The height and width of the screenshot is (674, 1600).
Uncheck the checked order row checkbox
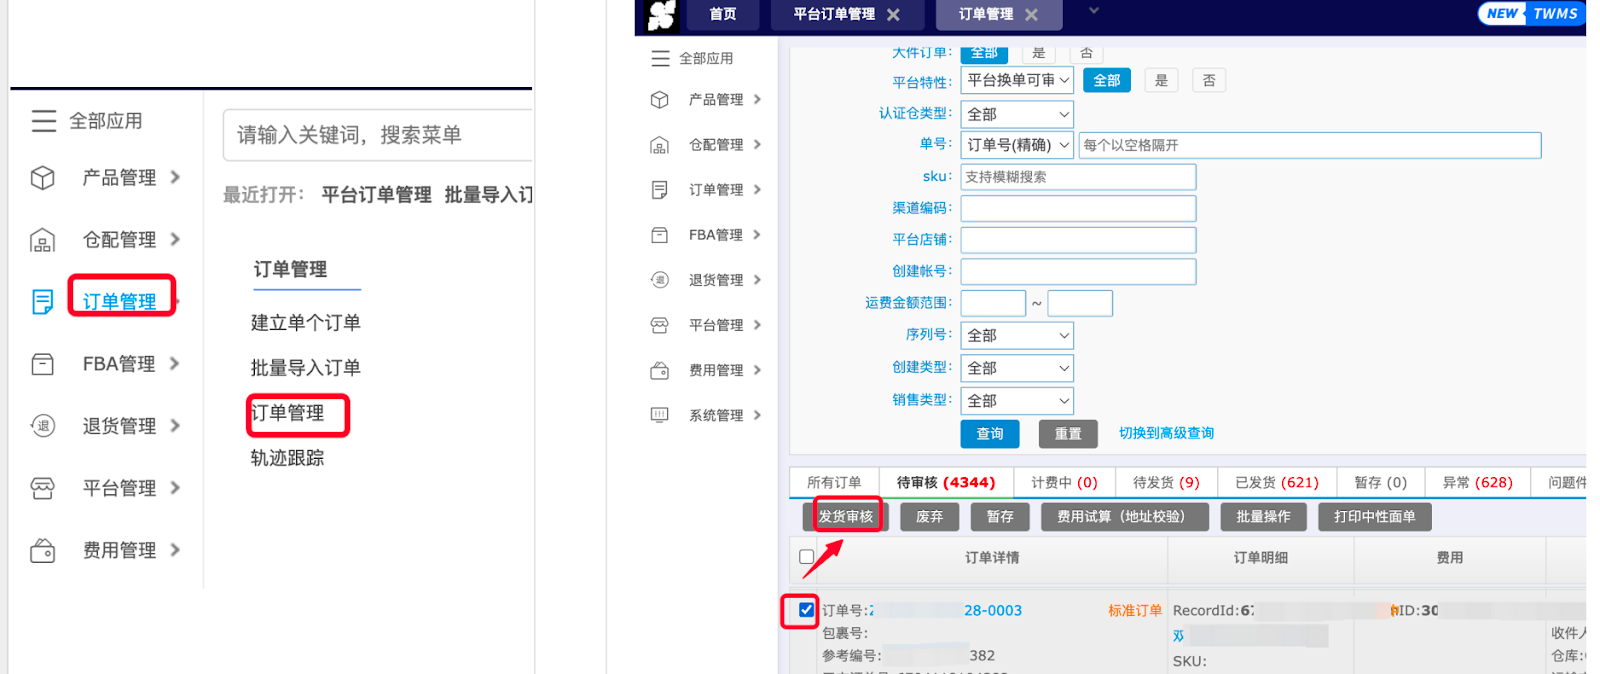coord(806,610)
